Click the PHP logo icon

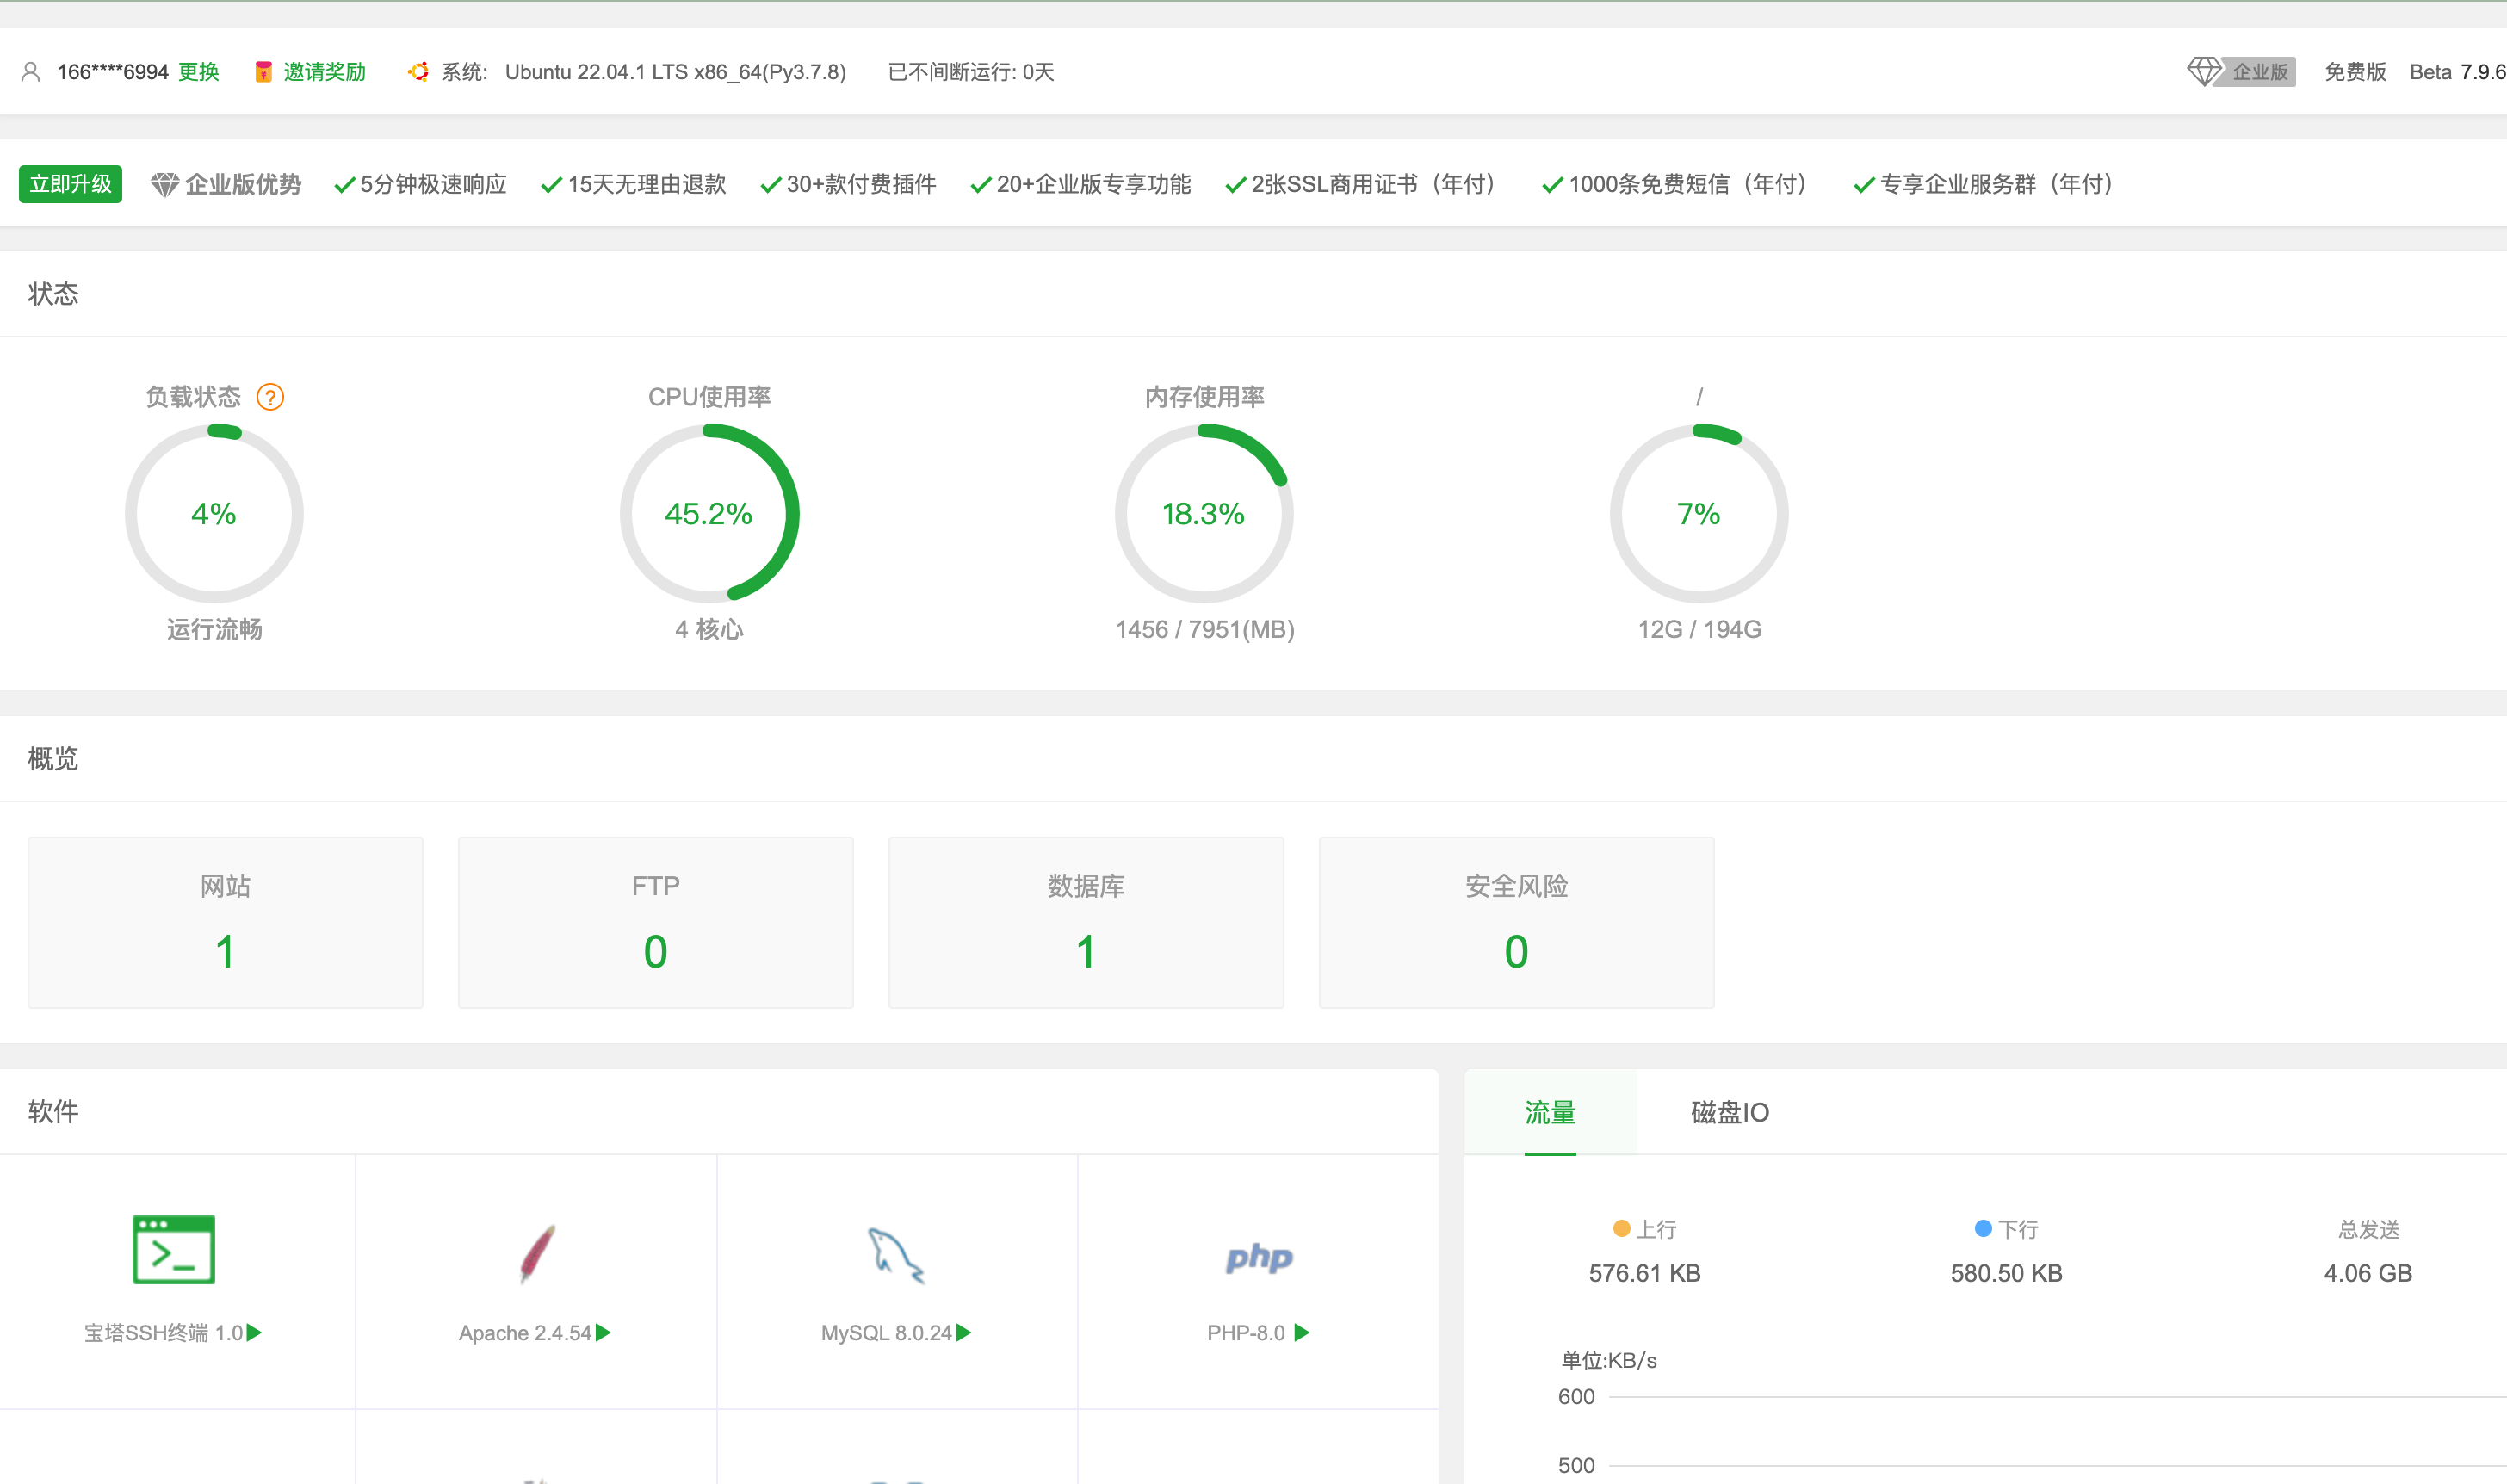pos(1259,1257)
